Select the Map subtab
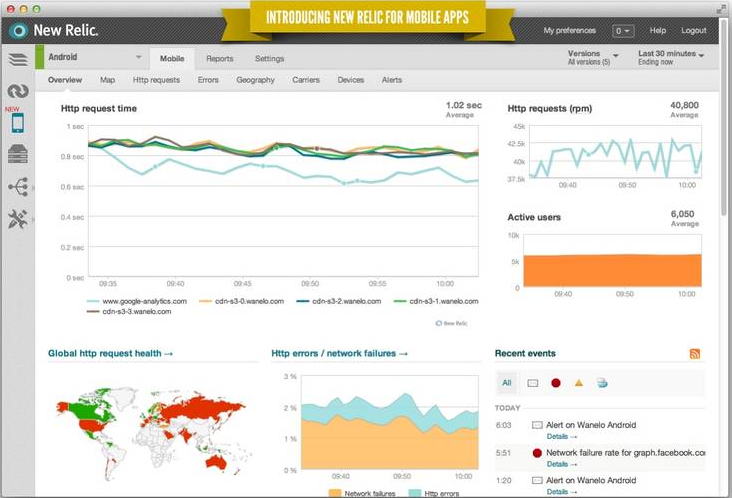Screen dimensions: 732x498 point(107,80)
